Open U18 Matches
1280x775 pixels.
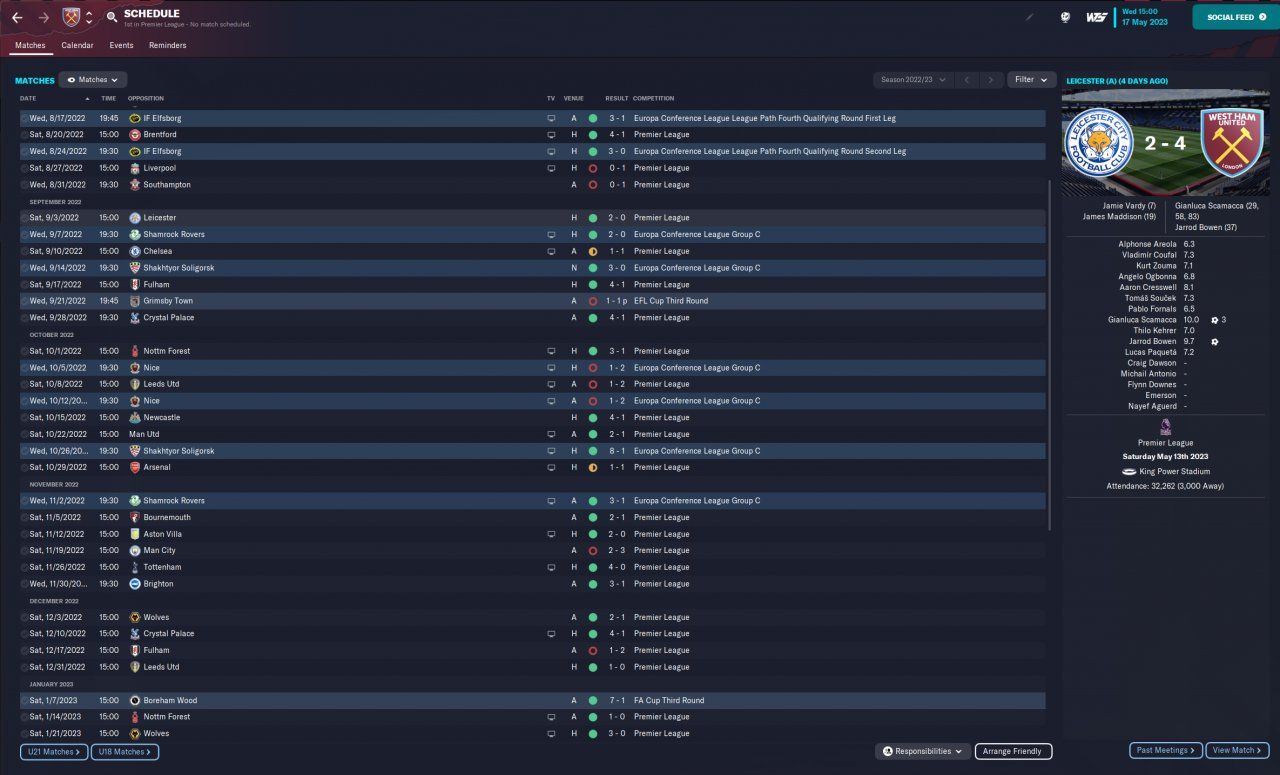[125, 751]
